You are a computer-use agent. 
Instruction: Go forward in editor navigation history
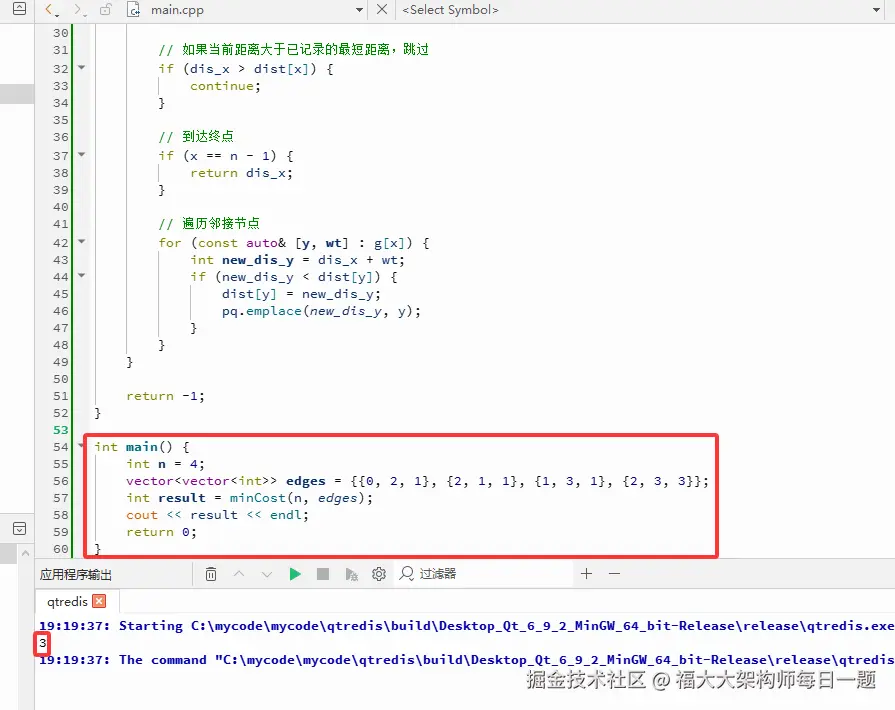[x=79, y=10]
